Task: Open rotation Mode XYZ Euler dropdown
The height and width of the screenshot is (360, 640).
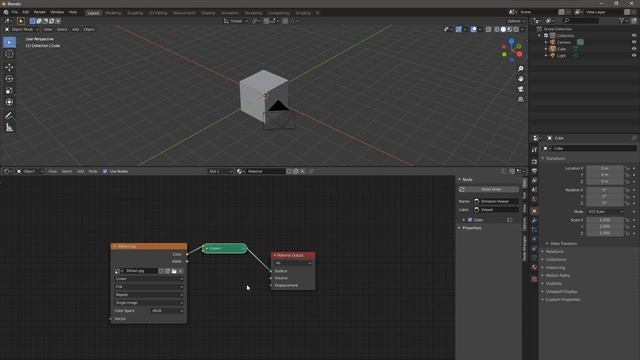Action: point(605,212)
